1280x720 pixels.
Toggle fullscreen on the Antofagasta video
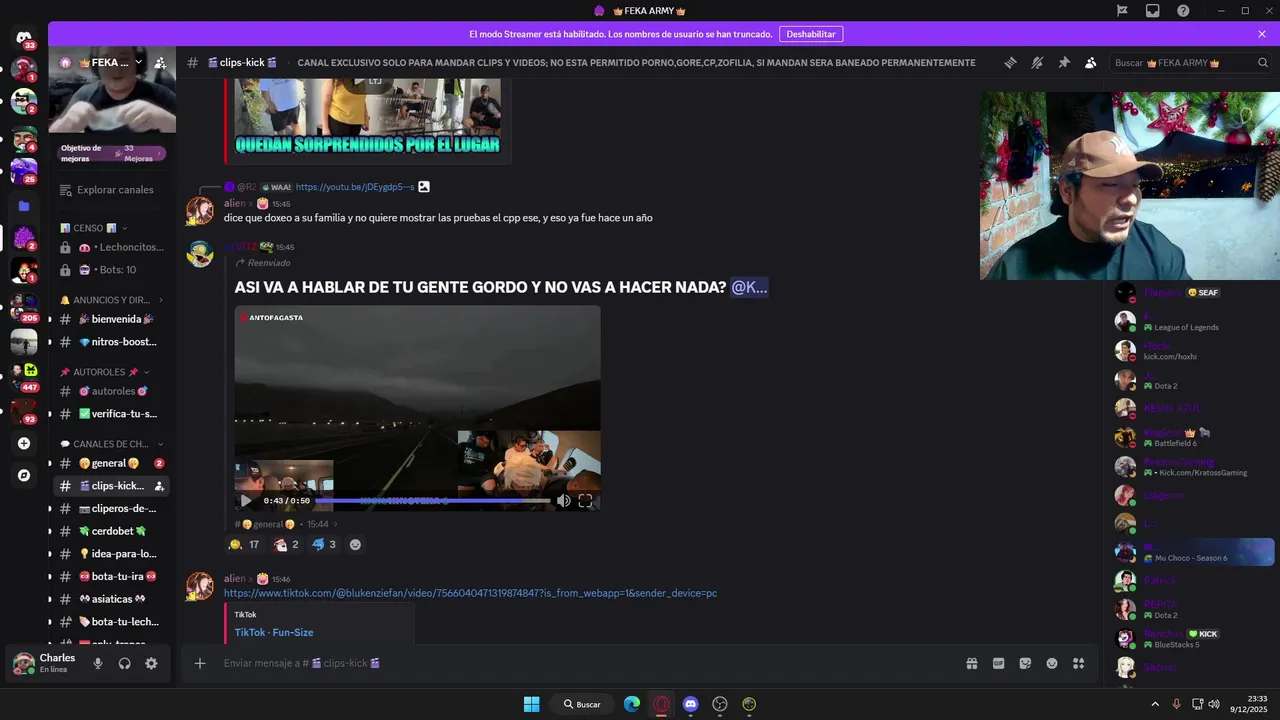coord(585,501)
